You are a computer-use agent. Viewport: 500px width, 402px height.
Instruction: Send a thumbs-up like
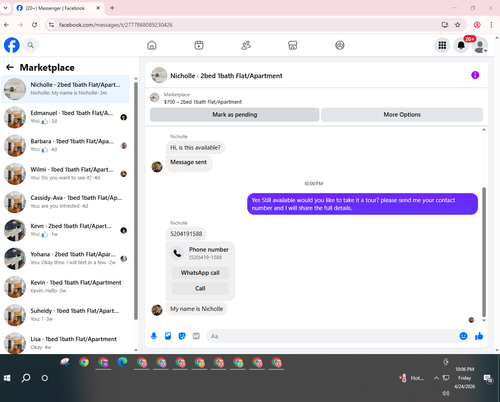pos(479,336)
